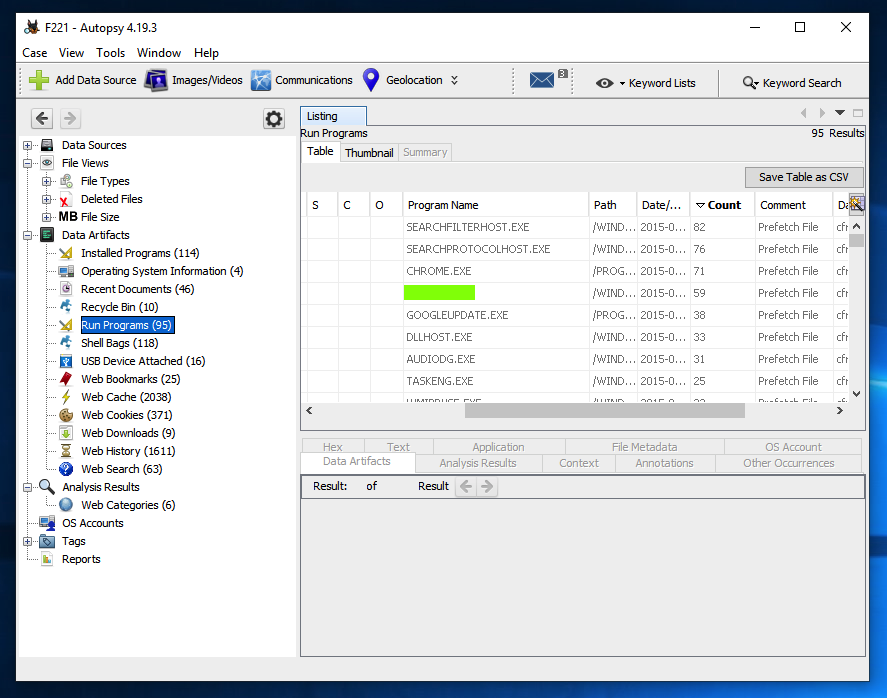Click the green highlighted program name cell
The height and width of the screenshot is (698, 887).
point(440,293)
